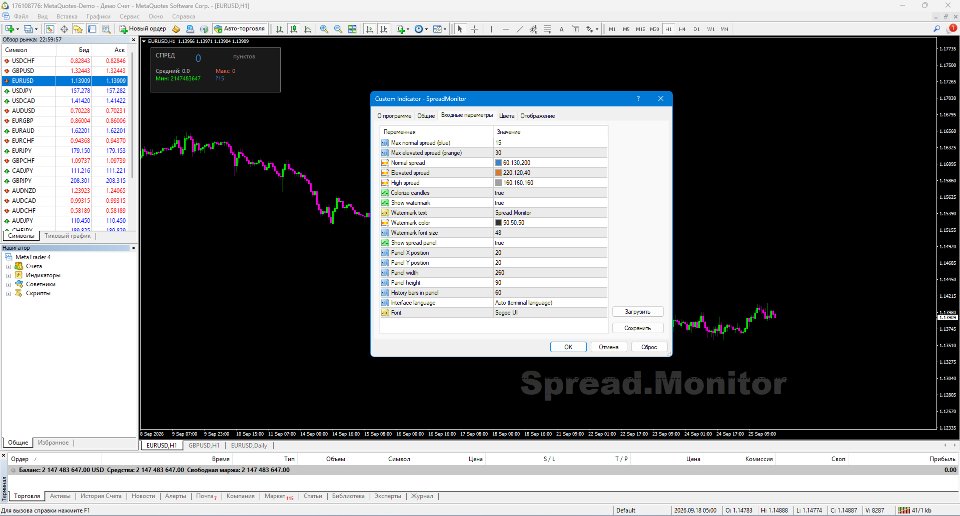Open the red notification badge icon
960x516 pixels.
click(953, 28)
